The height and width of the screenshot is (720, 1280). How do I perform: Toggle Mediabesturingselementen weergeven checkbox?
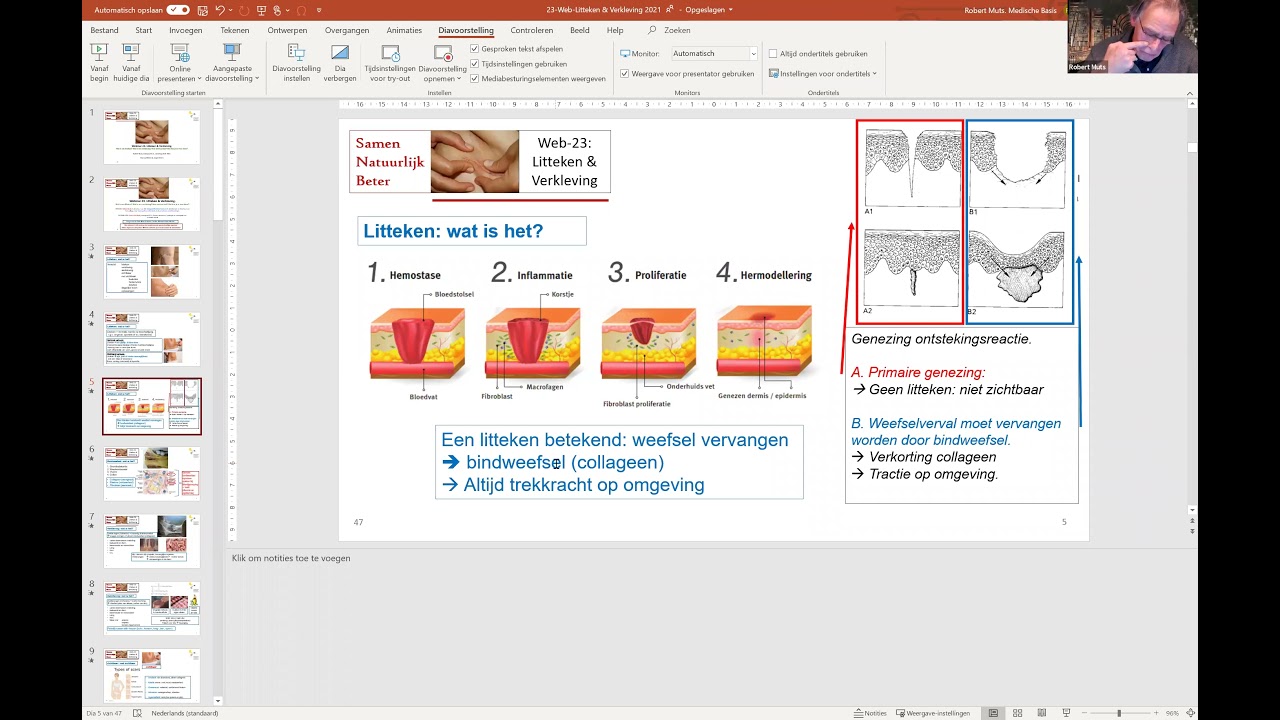(475, 79)
